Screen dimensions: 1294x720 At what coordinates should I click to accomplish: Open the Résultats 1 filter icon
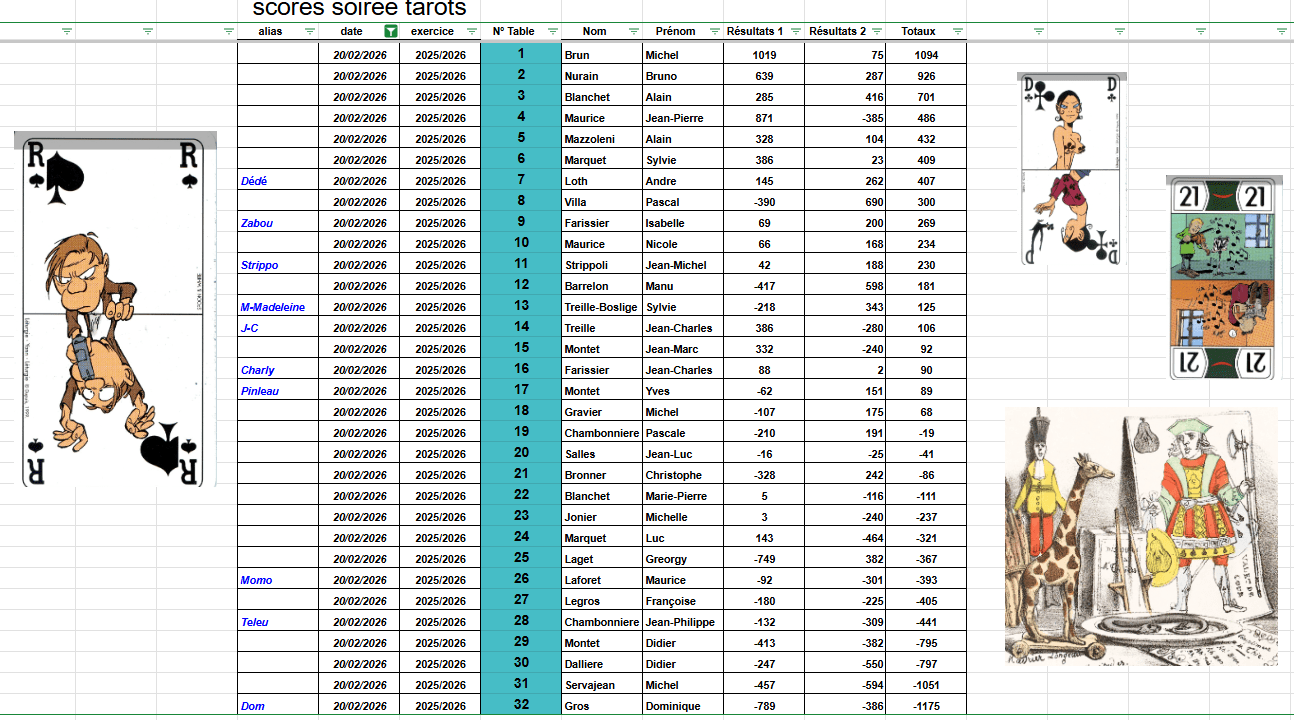(795, 31)
